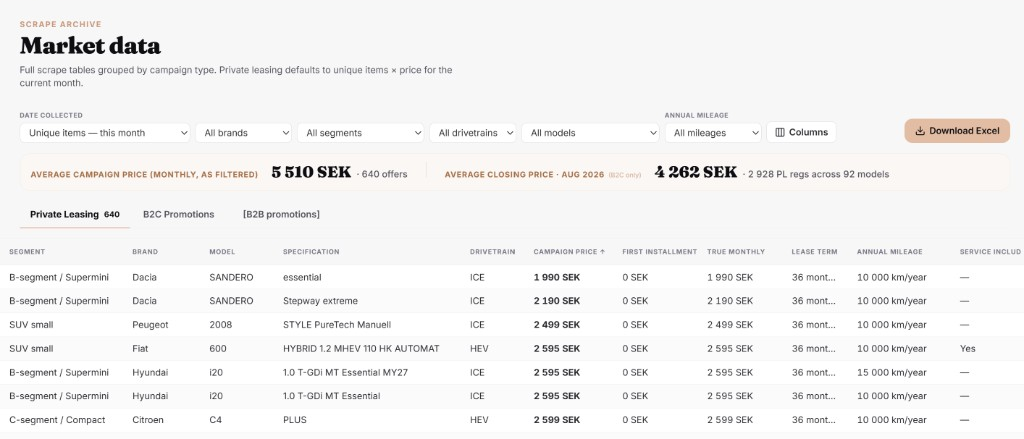The width and height of the screenshot is (1024, 439).
Task: Click '1.0 T-GDi MT Essential MY27' cell
Action: pyautogui.click(x=345, y=372)
